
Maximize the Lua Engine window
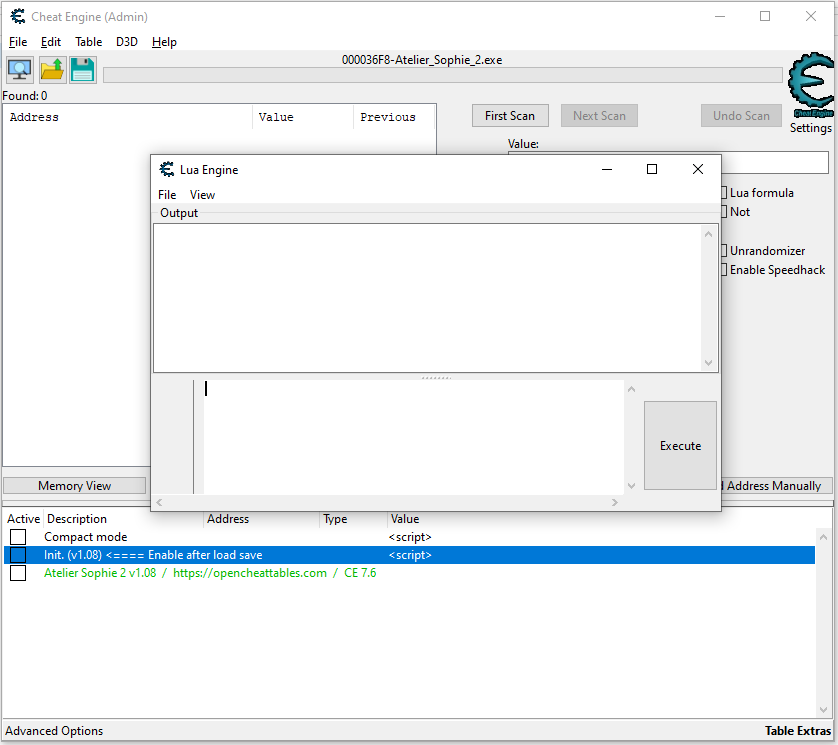(652, 169)
